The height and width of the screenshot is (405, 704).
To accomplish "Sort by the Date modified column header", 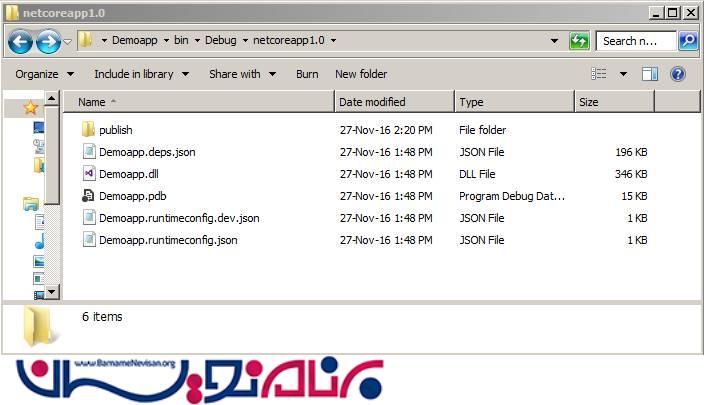I will click(x=372, y=102).
